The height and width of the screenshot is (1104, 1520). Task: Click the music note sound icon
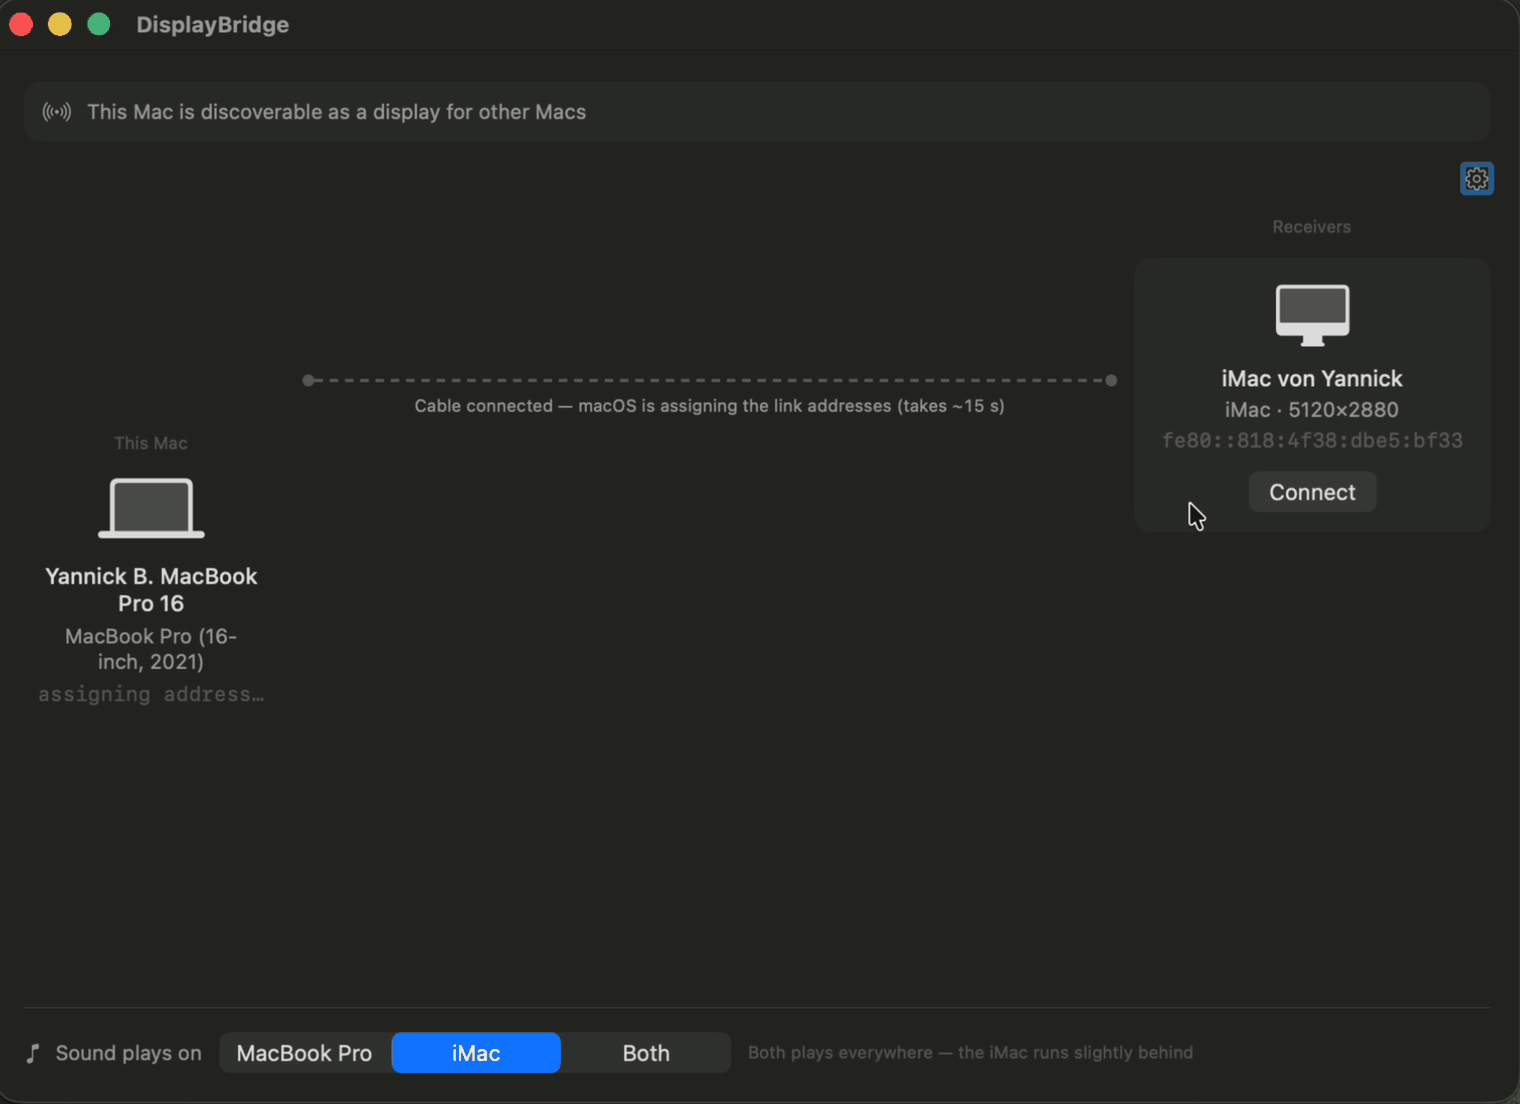33,1053
